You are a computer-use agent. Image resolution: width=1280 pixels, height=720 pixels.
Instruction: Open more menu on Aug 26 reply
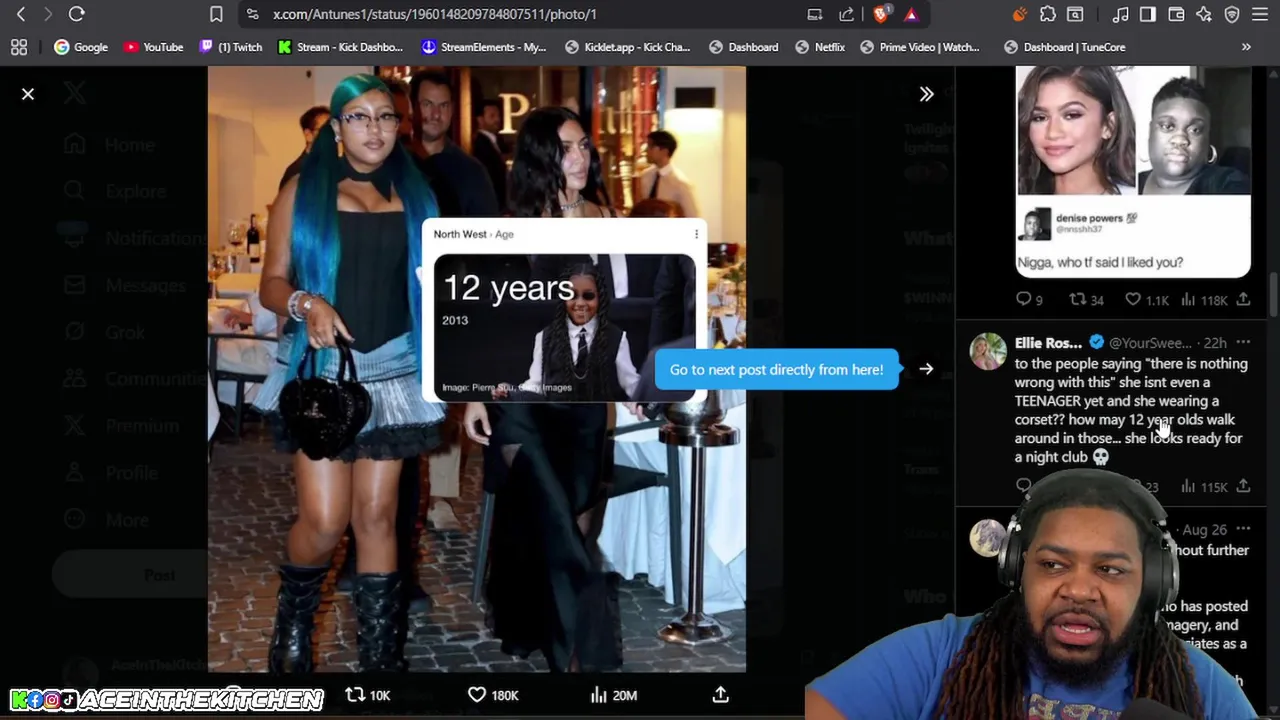[1243, 529]
